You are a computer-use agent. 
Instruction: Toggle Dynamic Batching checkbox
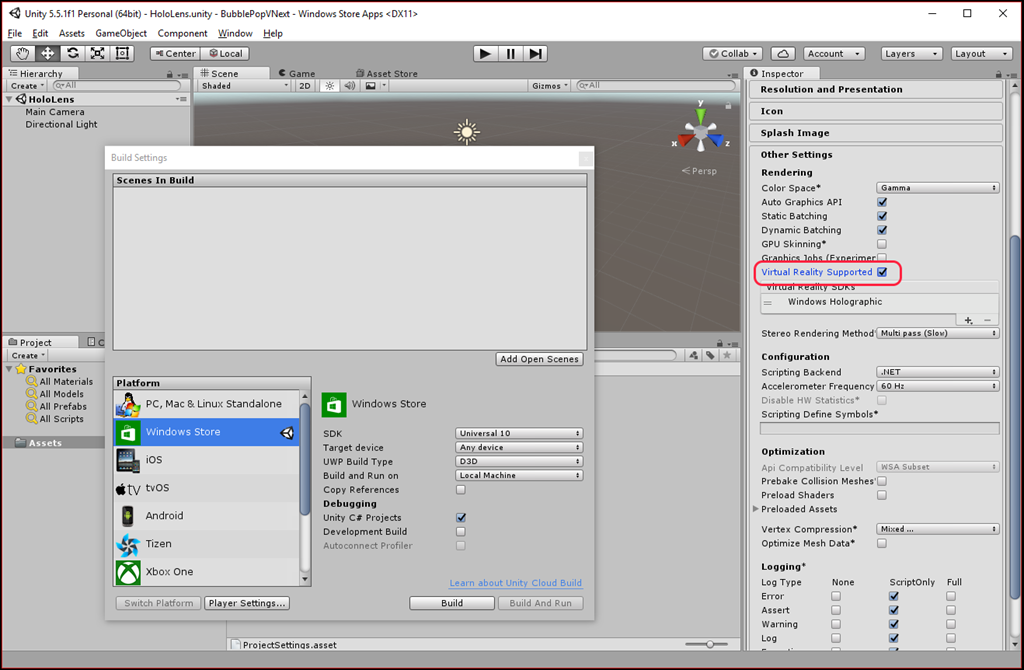pos(882,230)
